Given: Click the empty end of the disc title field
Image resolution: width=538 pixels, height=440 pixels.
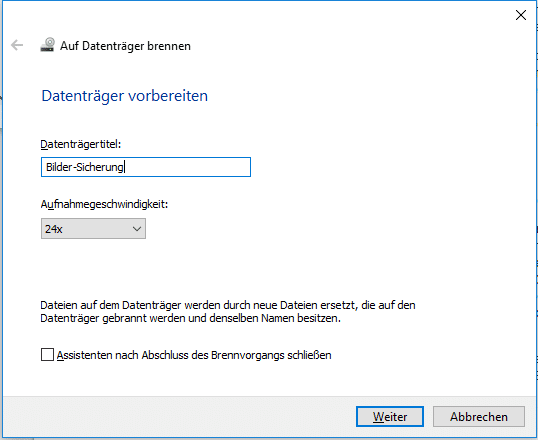Looking at the screenshot, I should tap(188, 167).
